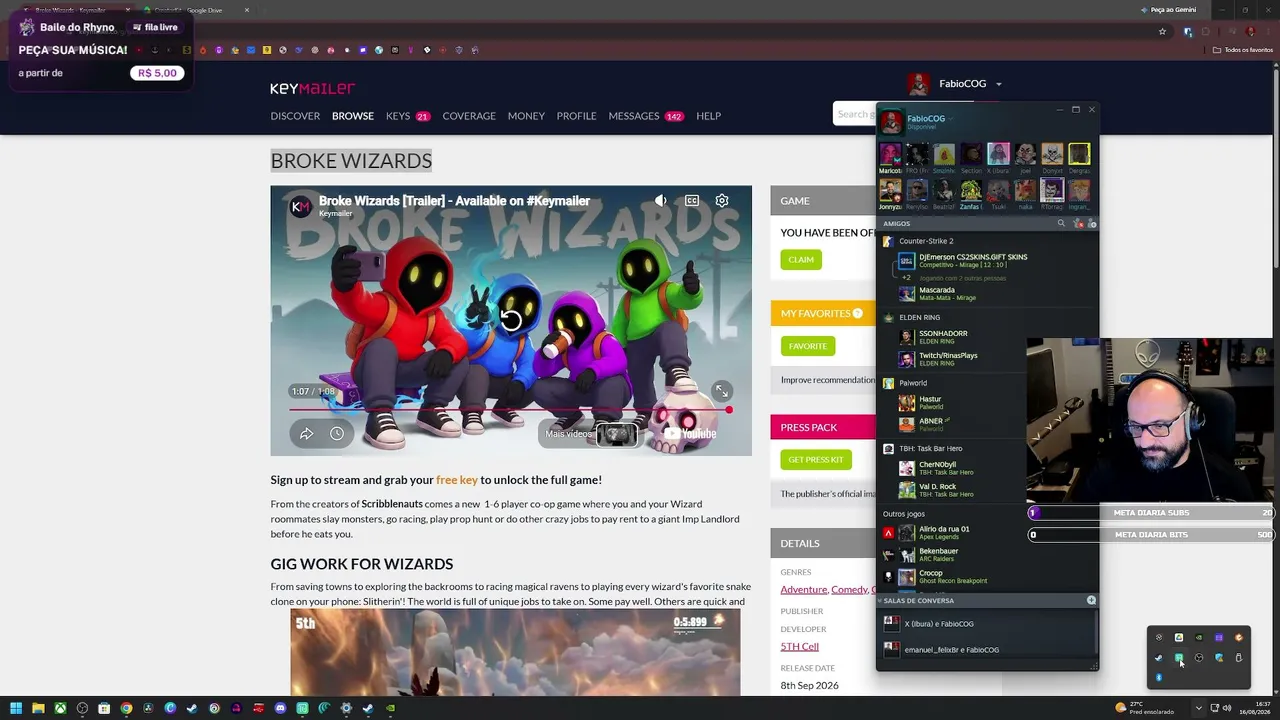
Task: Click the GET PRESS KIT button
Action: point(816,460)
